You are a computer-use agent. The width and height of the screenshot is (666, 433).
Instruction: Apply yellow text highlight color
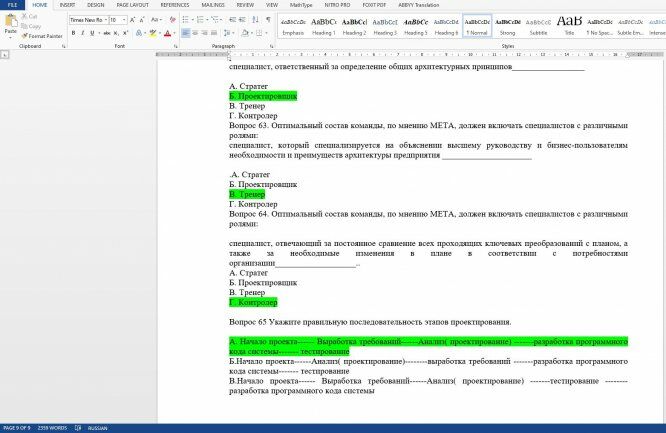[x=152, y=33]
